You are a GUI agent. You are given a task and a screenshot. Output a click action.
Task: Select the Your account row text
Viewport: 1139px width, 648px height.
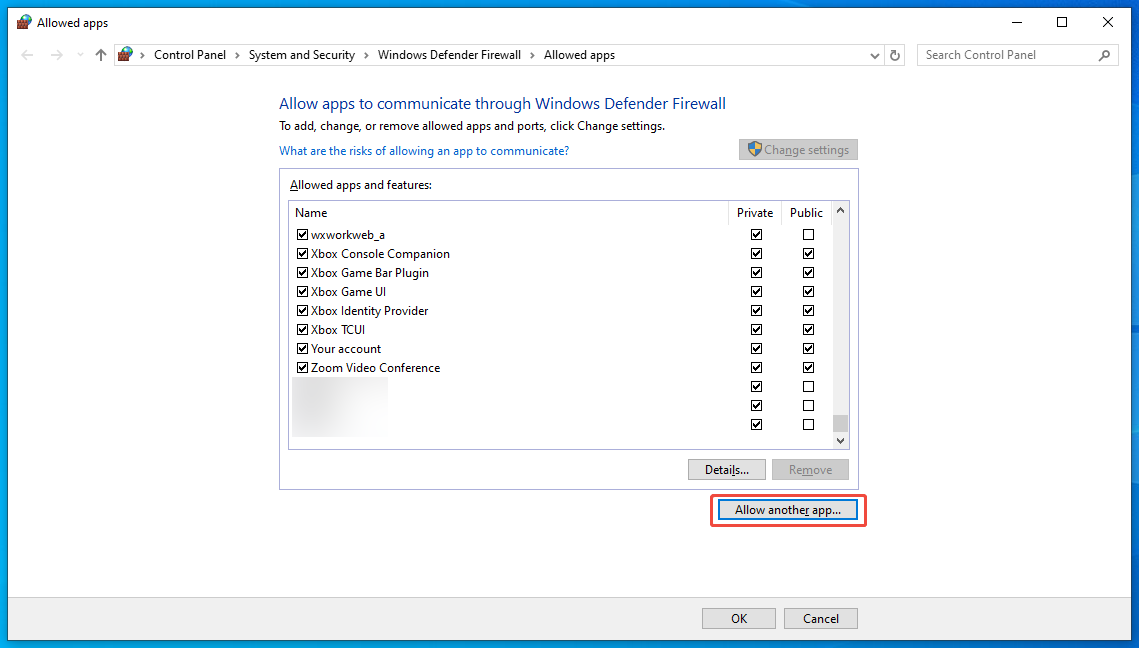[x=346, y=349]
